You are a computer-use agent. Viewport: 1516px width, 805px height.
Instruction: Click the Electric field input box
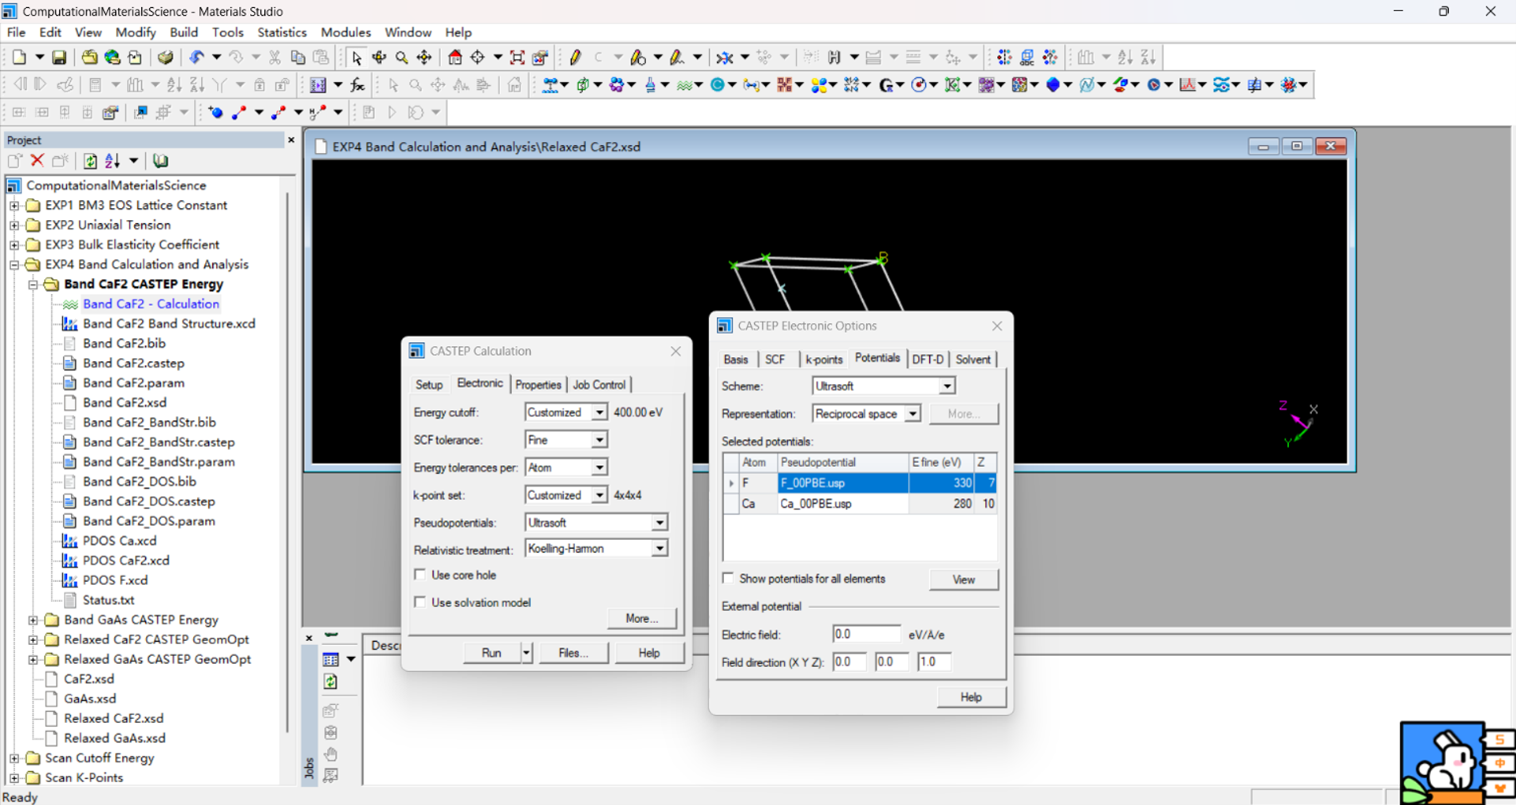[866, 634]
